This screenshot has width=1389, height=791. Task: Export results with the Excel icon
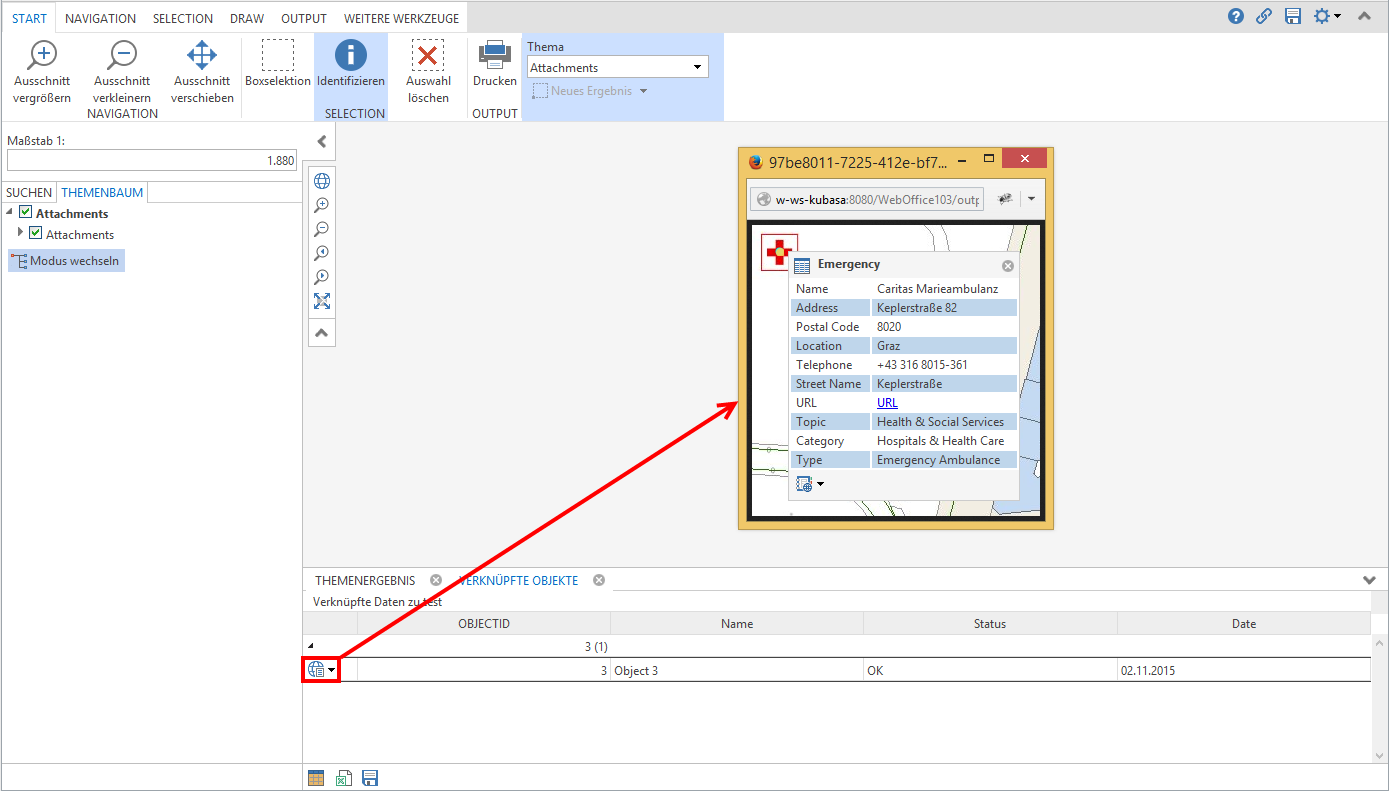(343, 778)
